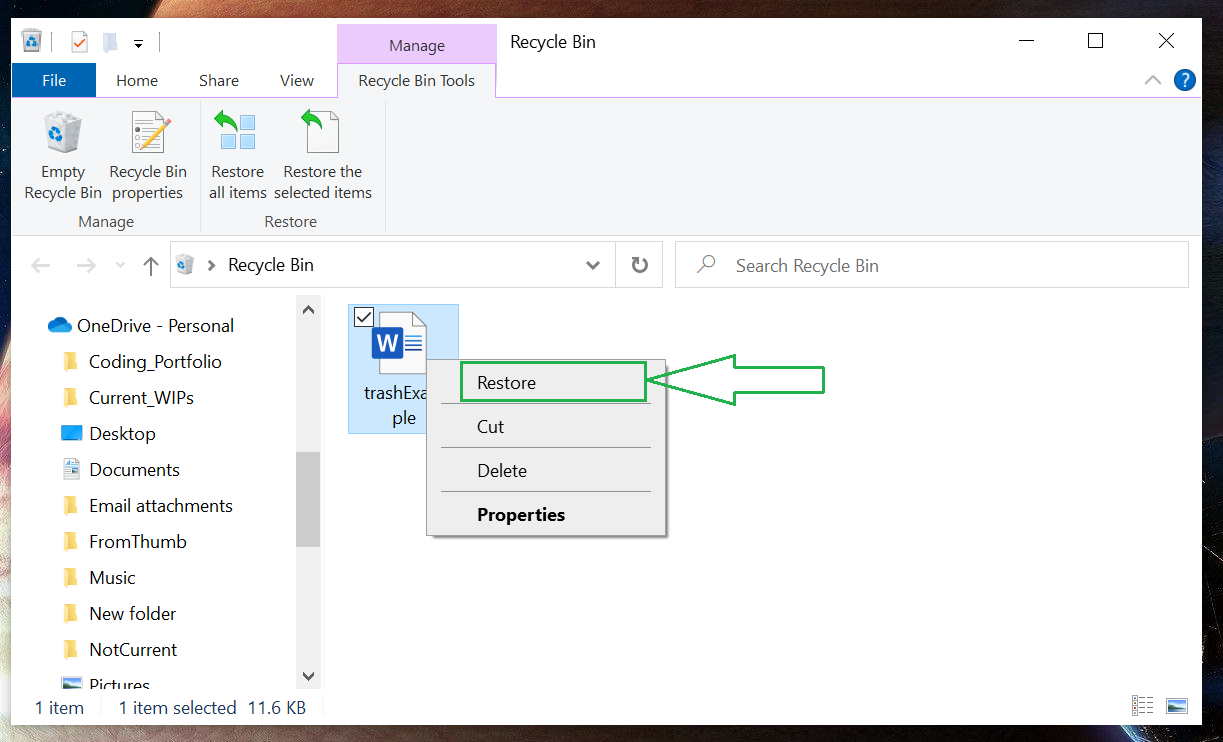Switch to the Home ribbon tab

pos(137,80)
